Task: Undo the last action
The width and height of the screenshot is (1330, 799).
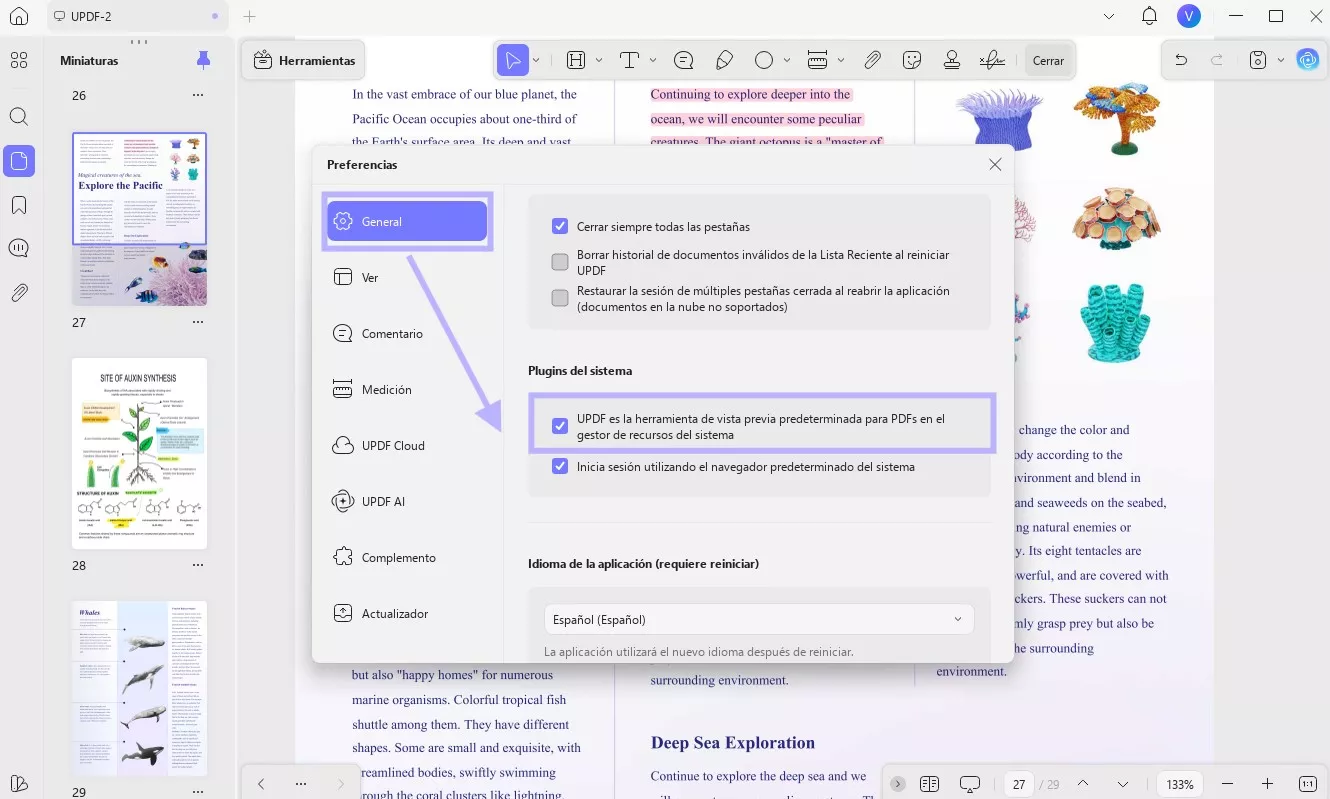Action: [x=1181, y=61]
